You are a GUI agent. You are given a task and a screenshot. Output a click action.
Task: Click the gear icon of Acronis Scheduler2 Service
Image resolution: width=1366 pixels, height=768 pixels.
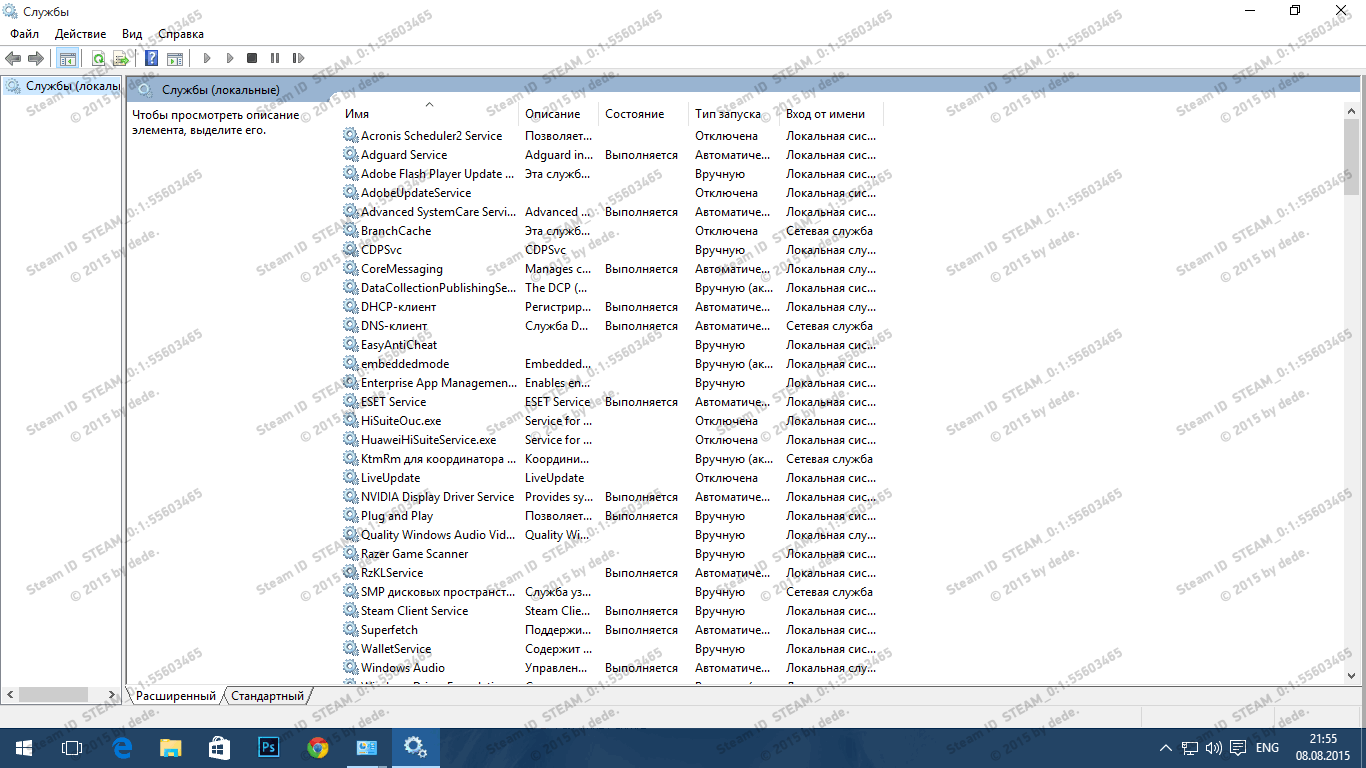(351, 136)
